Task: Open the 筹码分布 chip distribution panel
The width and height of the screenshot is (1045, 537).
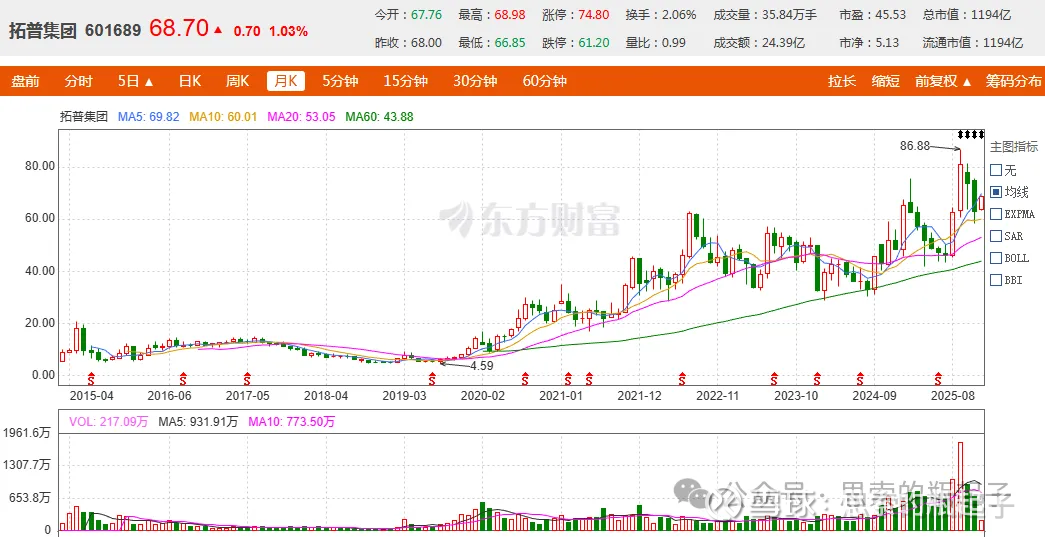Action: 1014,81
